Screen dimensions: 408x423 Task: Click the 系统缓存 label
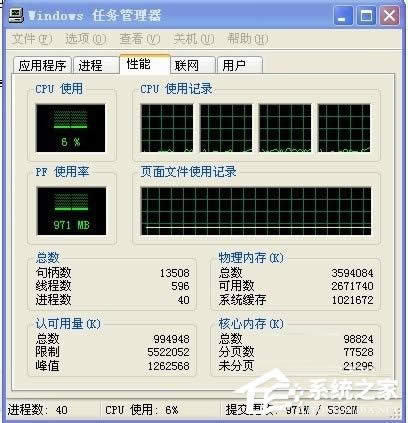tap(242, 300)
